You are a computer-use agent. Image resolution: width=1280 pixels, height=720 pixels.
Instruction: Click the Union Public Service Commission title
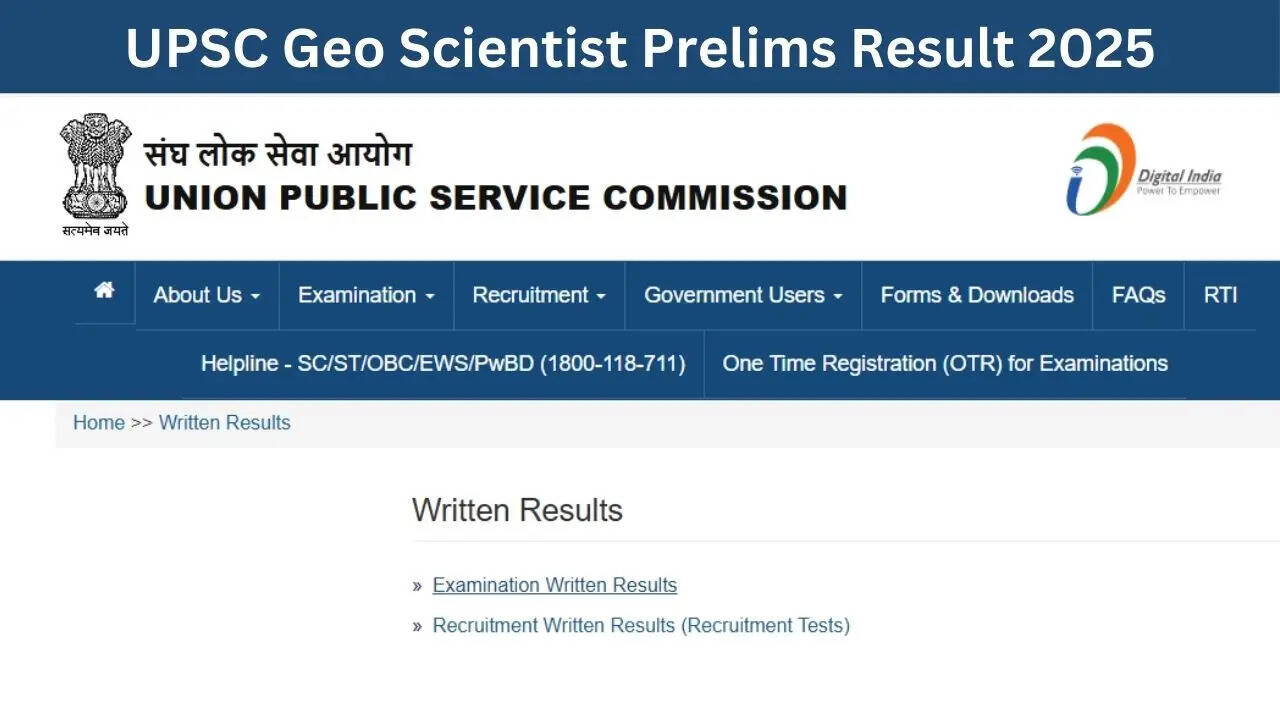[496, 197]
